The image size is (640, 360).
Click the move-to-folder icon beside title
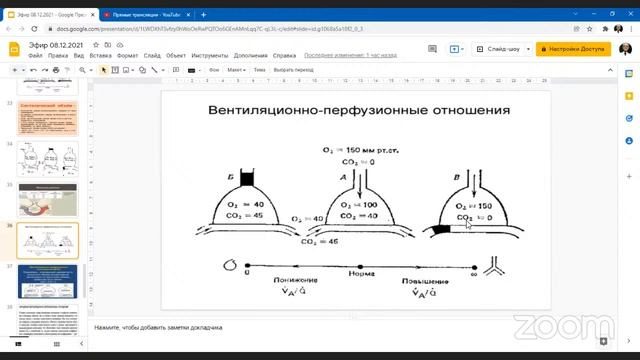coord(108,45)
